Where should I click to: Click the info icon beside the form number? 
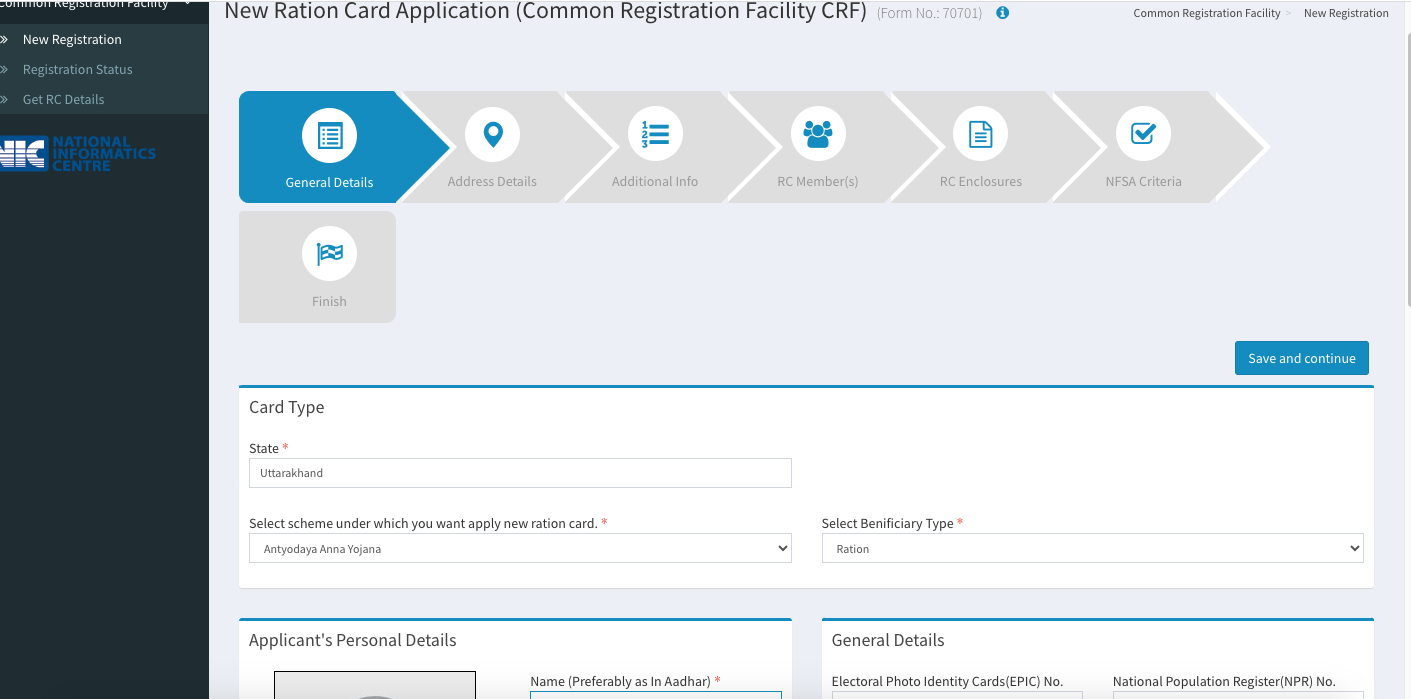pos(1002,13)
